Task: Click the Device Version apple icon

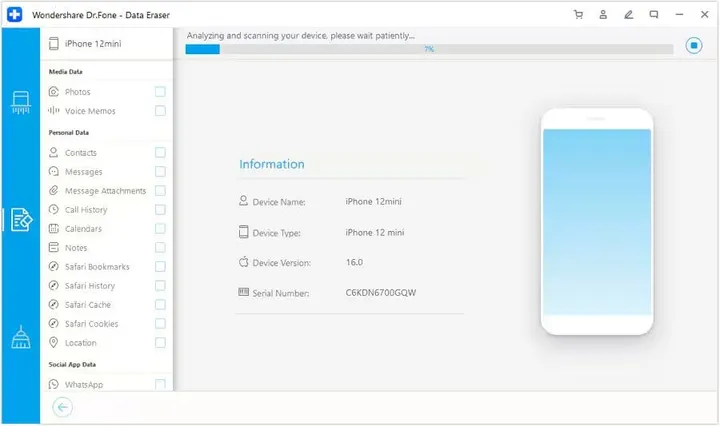Action: (243, 262)
